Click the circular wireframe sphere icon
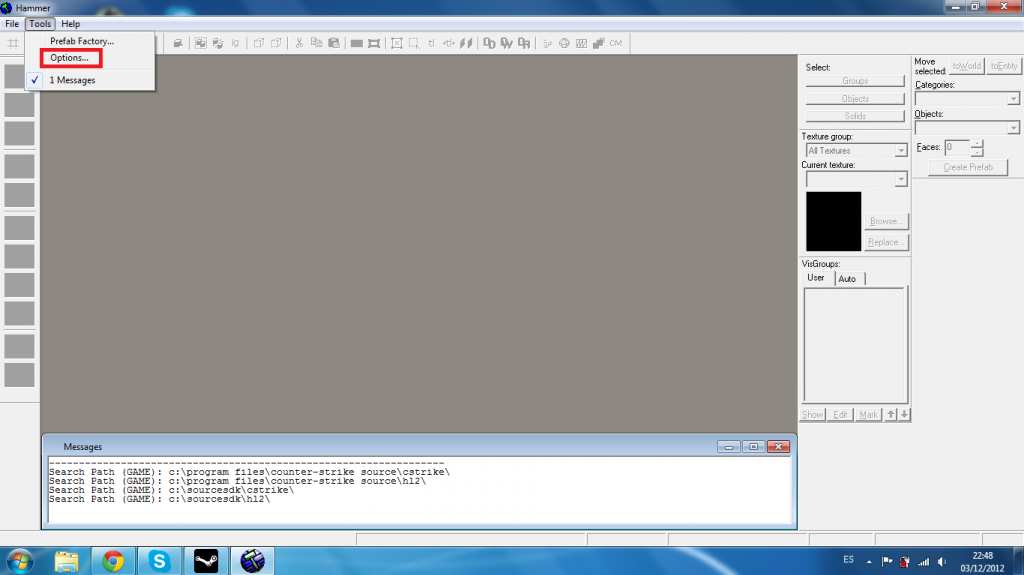Viewport: 1024px width, 575px height. (x=564, y=43)
